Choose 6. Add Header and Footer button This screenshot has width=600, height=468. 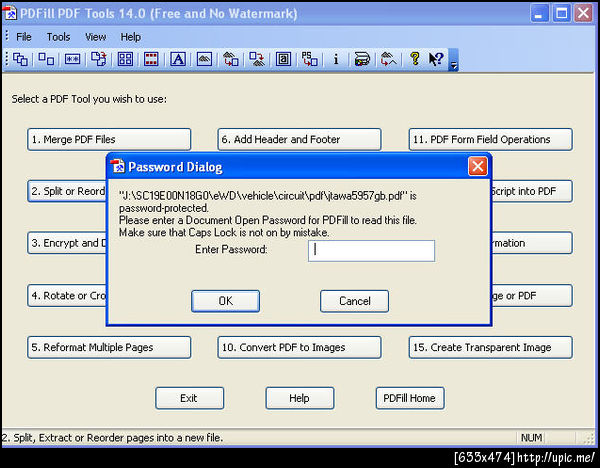[x=299, y=139]
